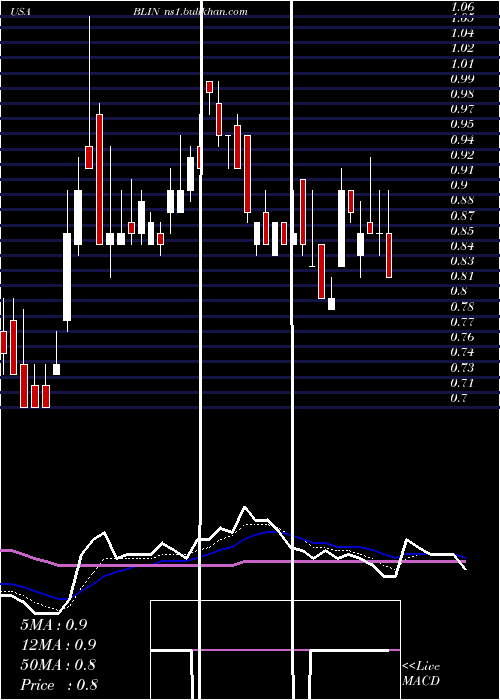
Task: Select the 0.71 price axis label
Action: click(462, 383)
